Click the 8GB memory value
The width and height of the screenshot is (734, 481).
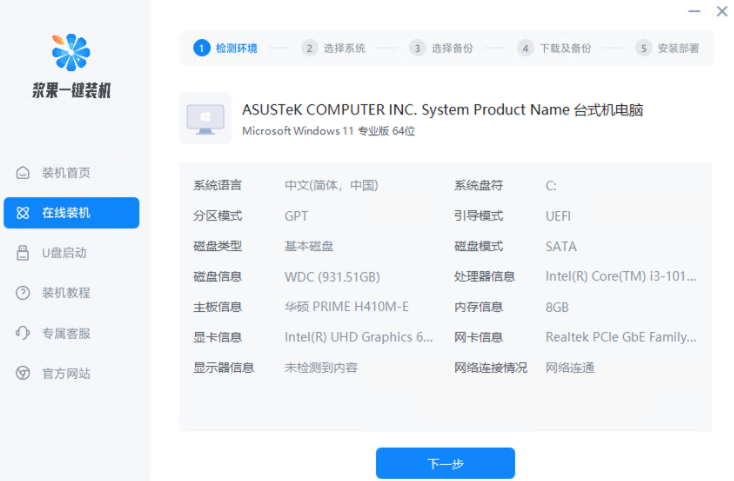pos(557,307)
